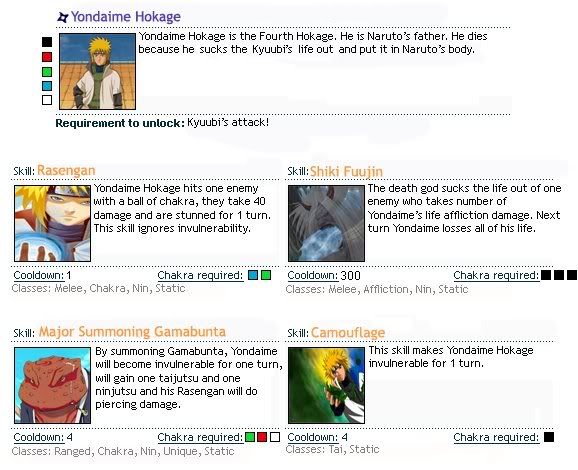Click the Cooldown label under Shiki Fuujin

click(x=312, y=275)
